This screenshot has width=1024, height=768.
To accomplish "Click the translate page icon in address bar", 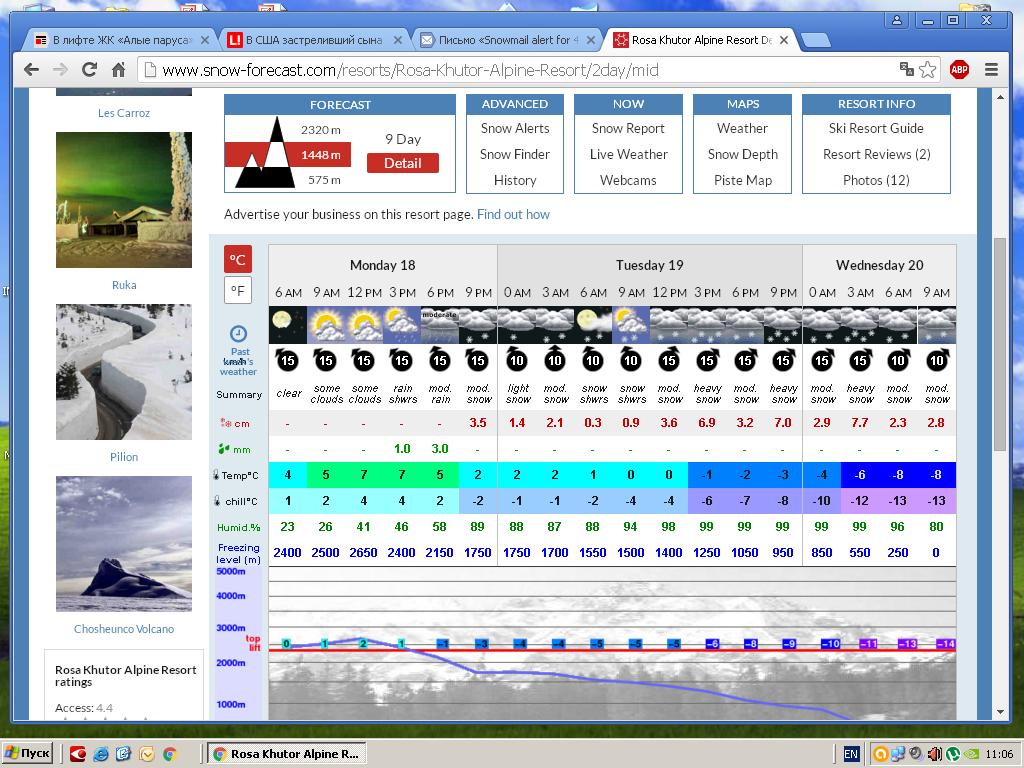I will 906,69.
